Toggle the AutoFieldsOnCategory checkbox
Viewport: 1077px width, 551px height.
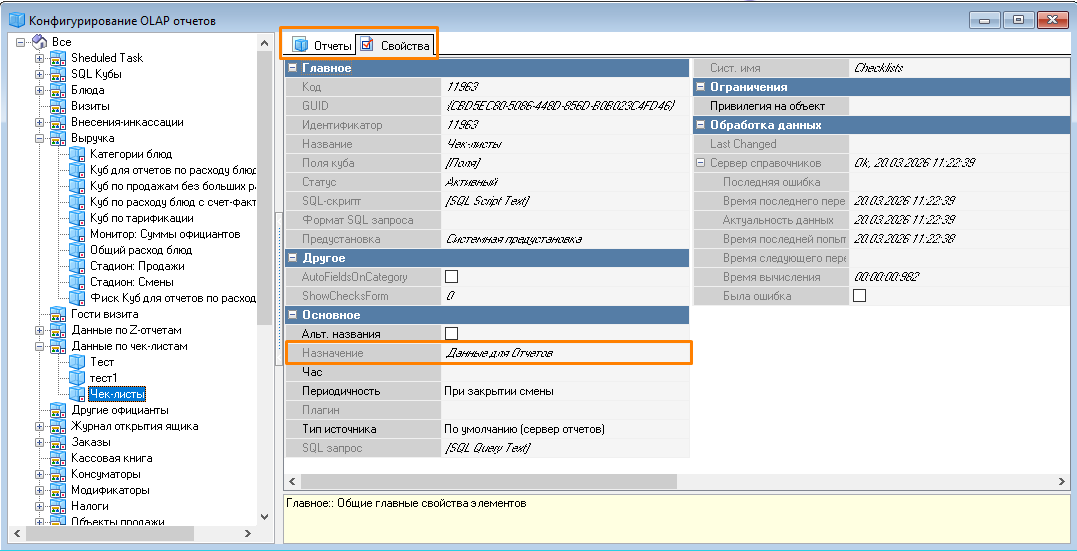point(452,277)
